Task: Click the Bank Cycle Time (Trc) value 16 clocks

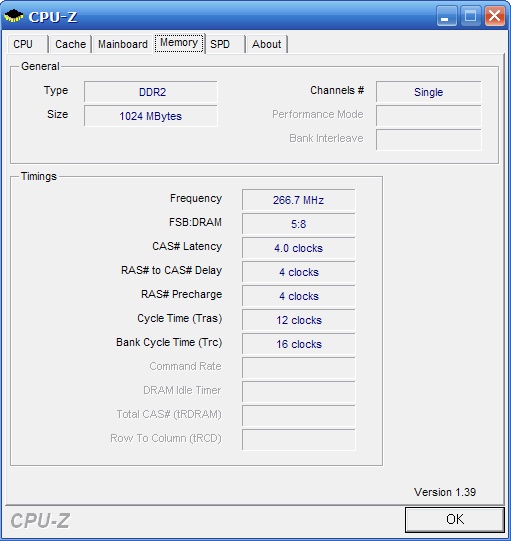Action: coord(298,344)
